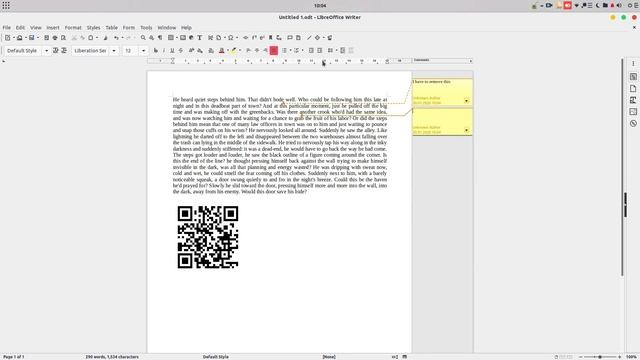
Task: Open the font color dropdown arrow
Action: tap(227, 51)
